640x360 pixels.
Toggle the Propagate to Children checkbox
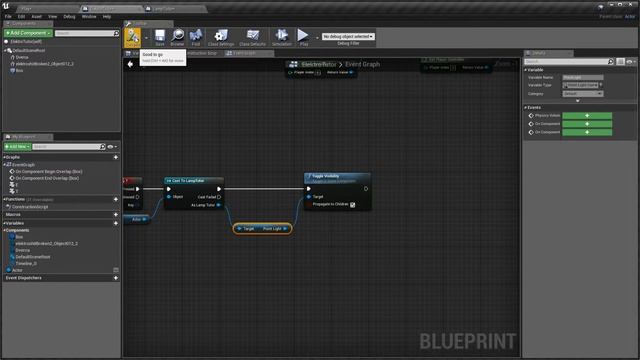coord(353,204)
